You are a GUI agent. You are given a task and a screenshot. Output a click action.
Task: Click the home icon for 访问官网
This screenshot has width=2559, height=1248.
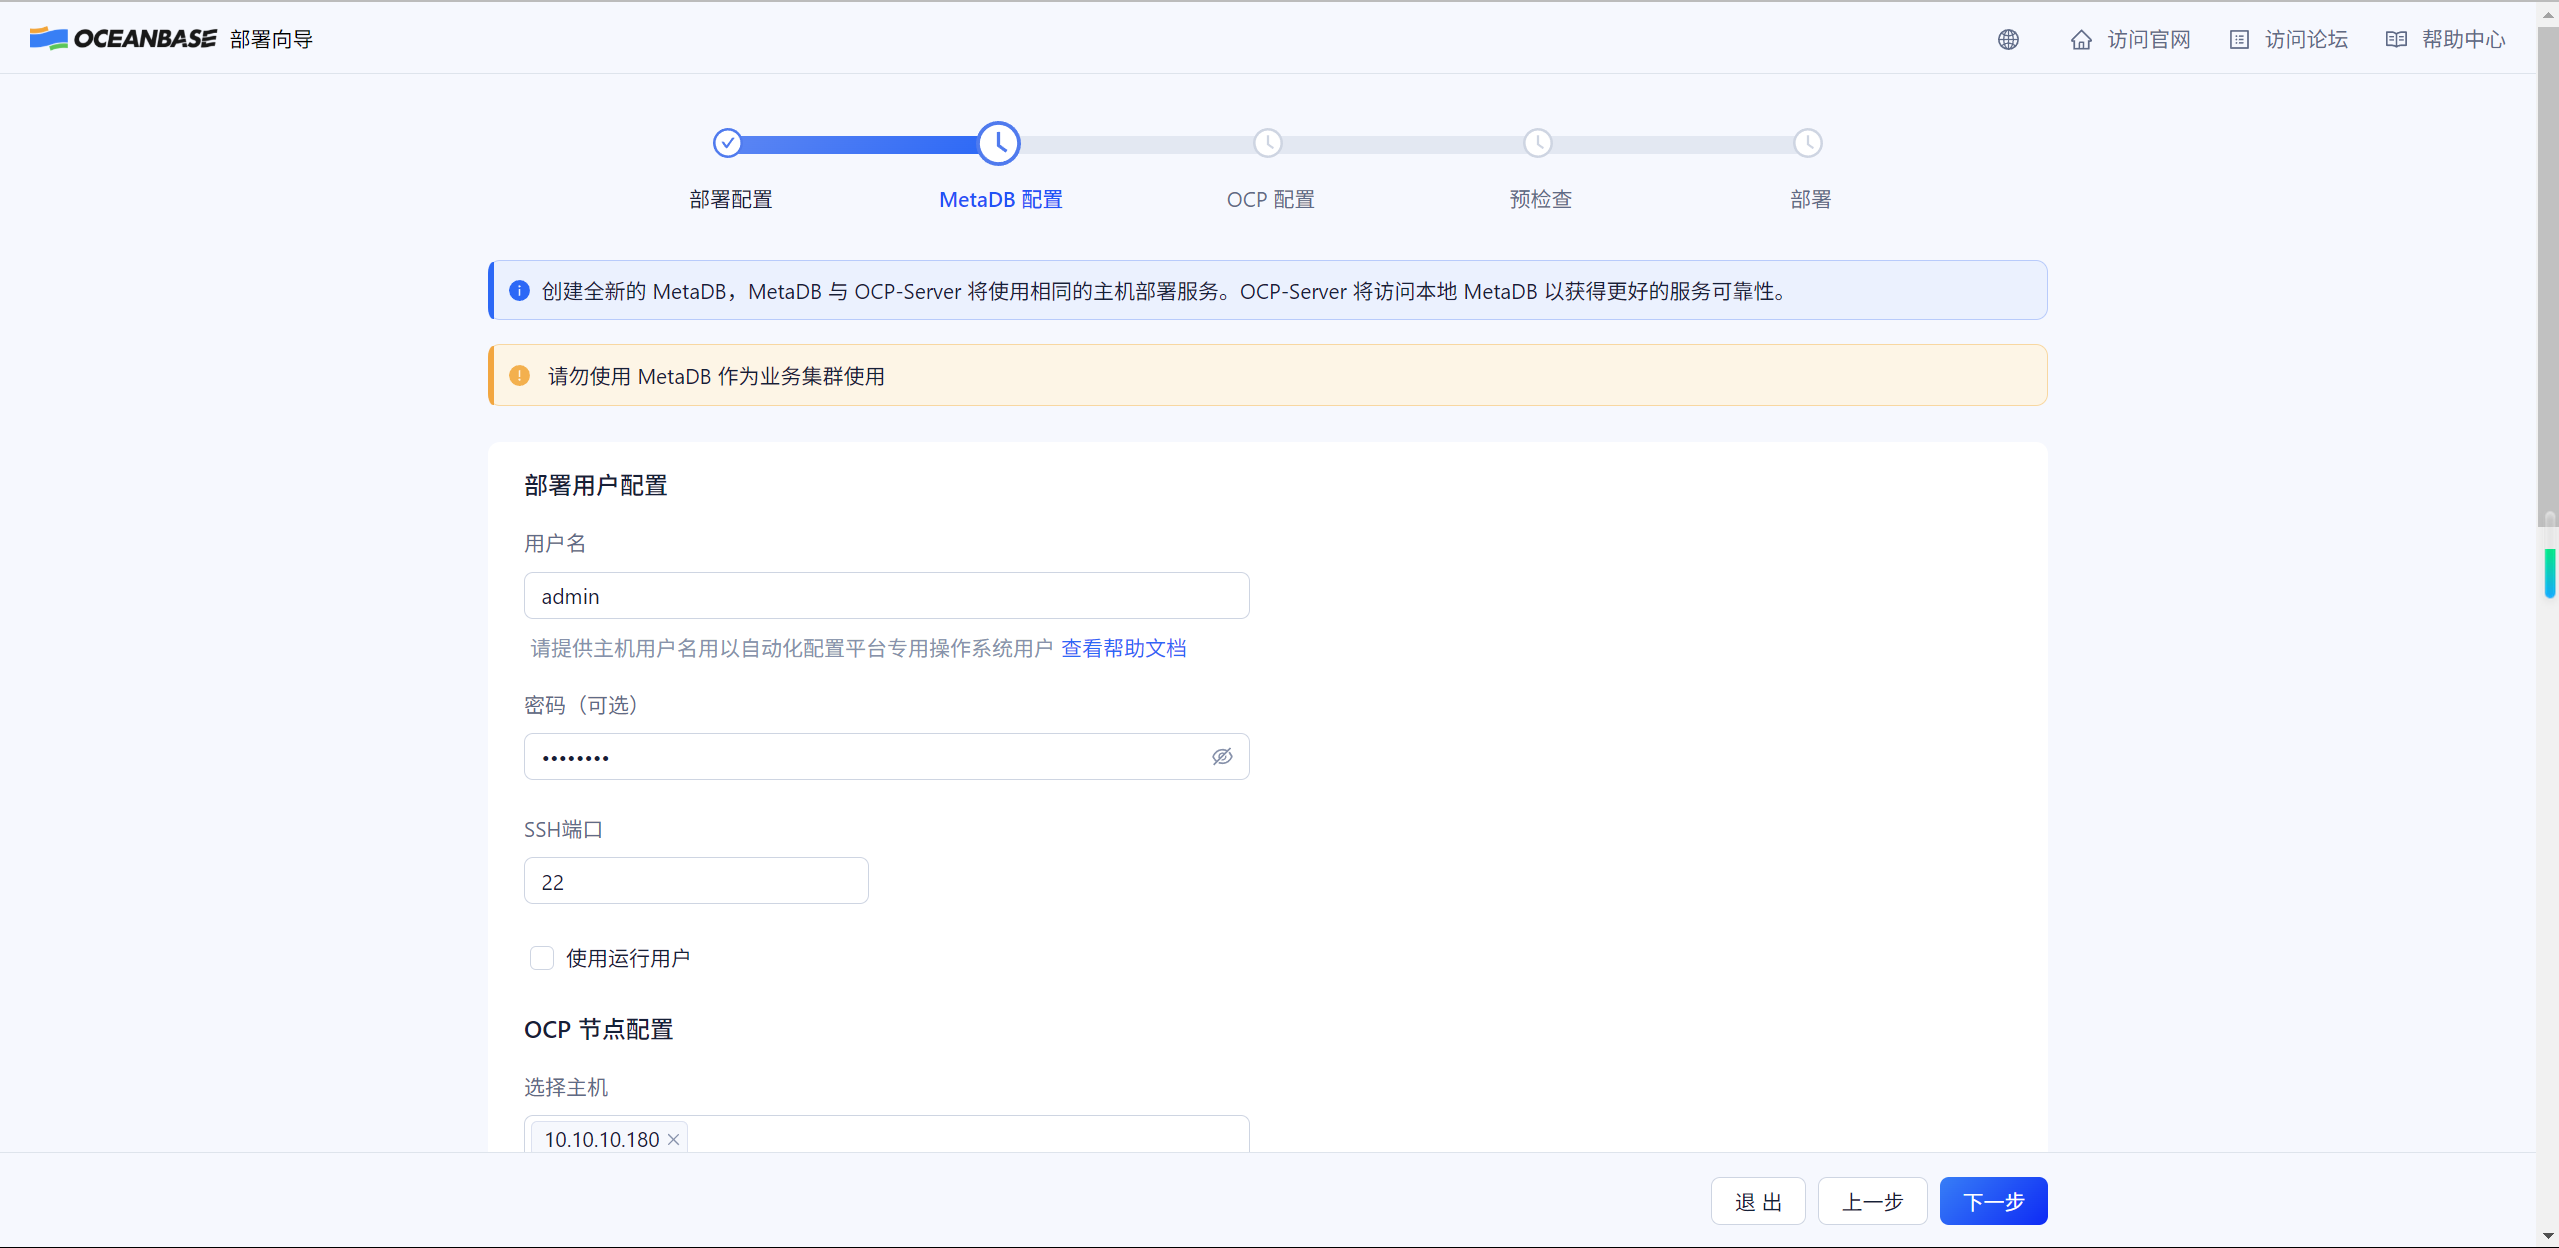click(x=2081, y=39)
